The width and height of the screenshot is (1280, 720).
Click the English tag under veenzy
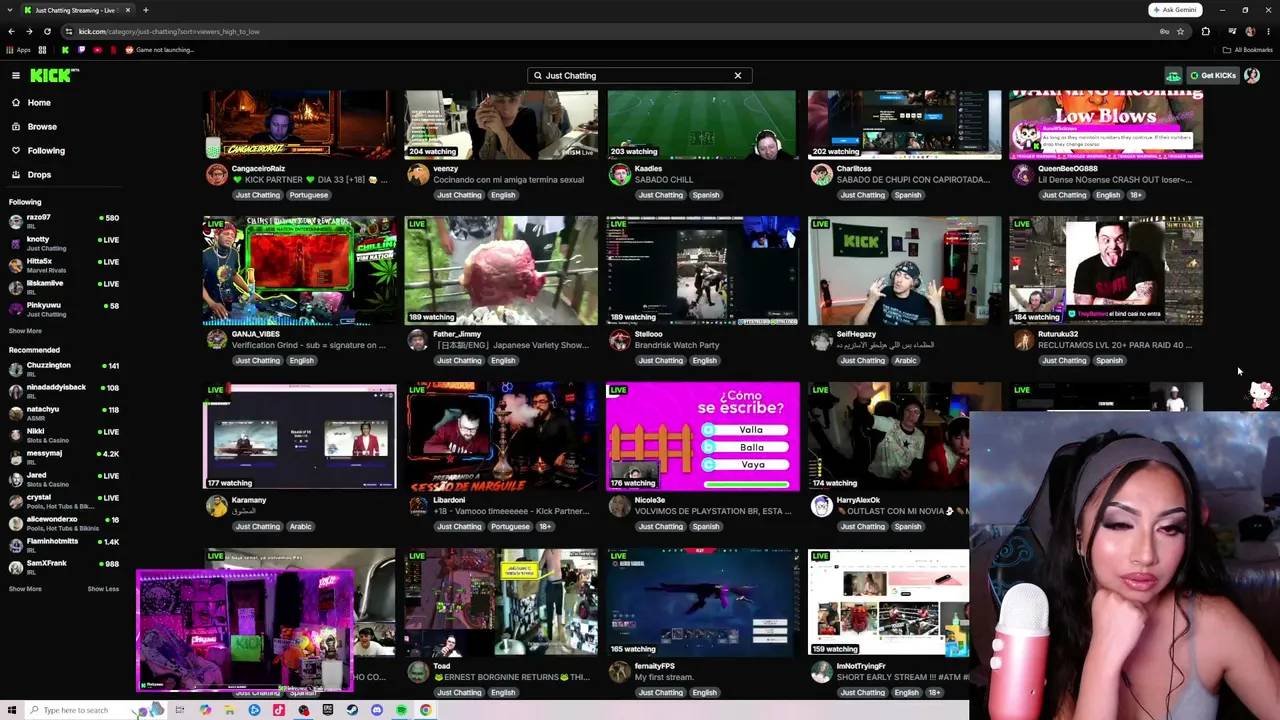coord(503,195)
